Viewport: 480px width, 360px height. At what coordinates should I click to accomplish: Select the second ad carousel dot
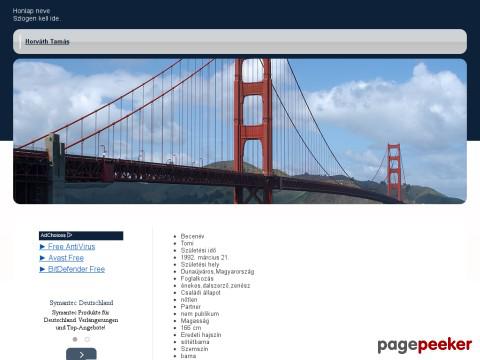tap(87, 339)
